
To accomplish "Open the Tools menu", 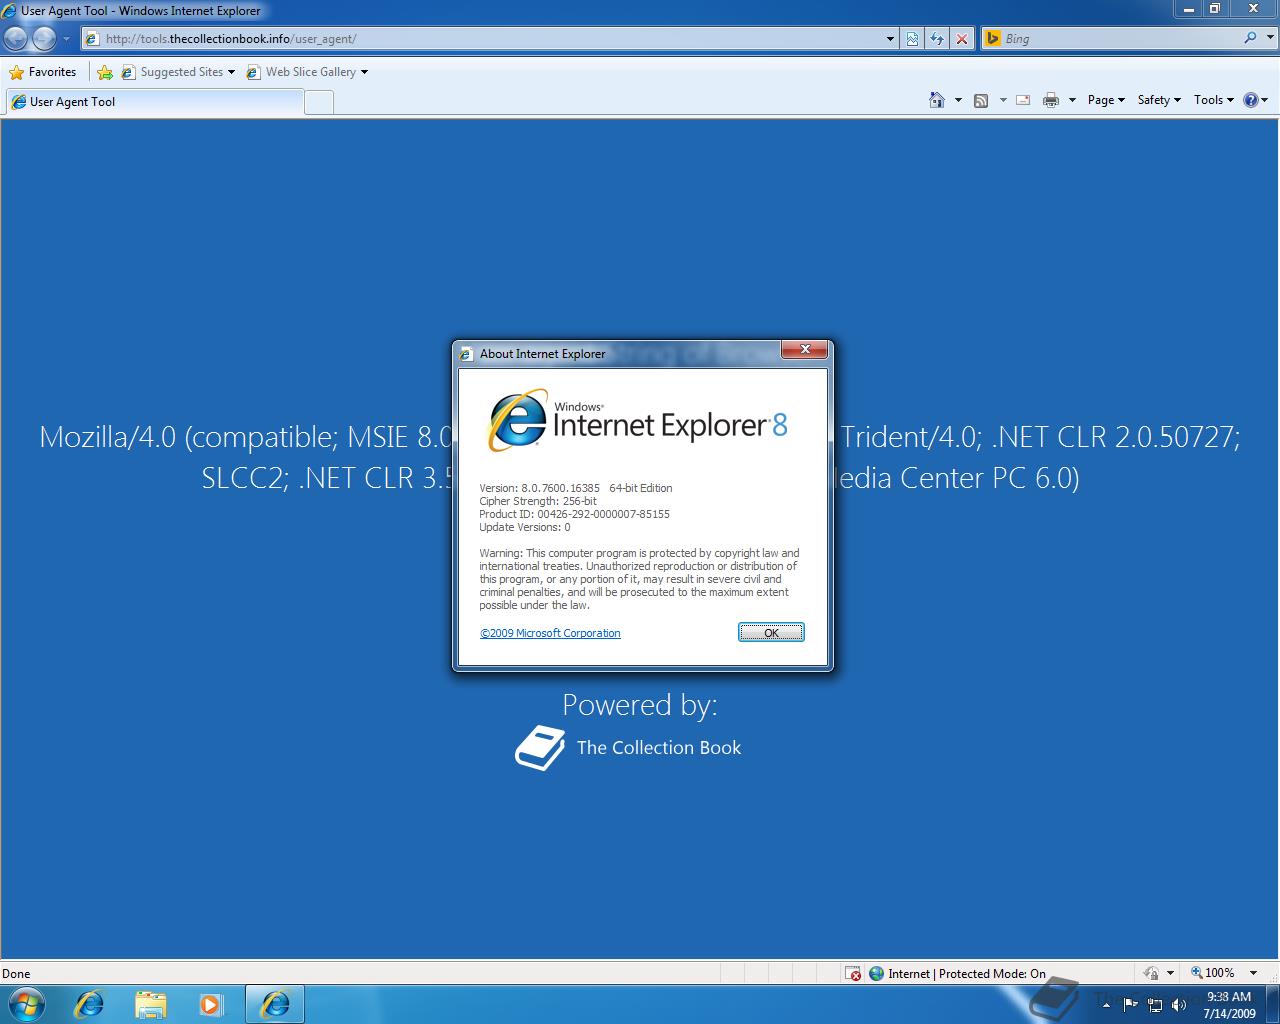I will tap(1214, 100).
